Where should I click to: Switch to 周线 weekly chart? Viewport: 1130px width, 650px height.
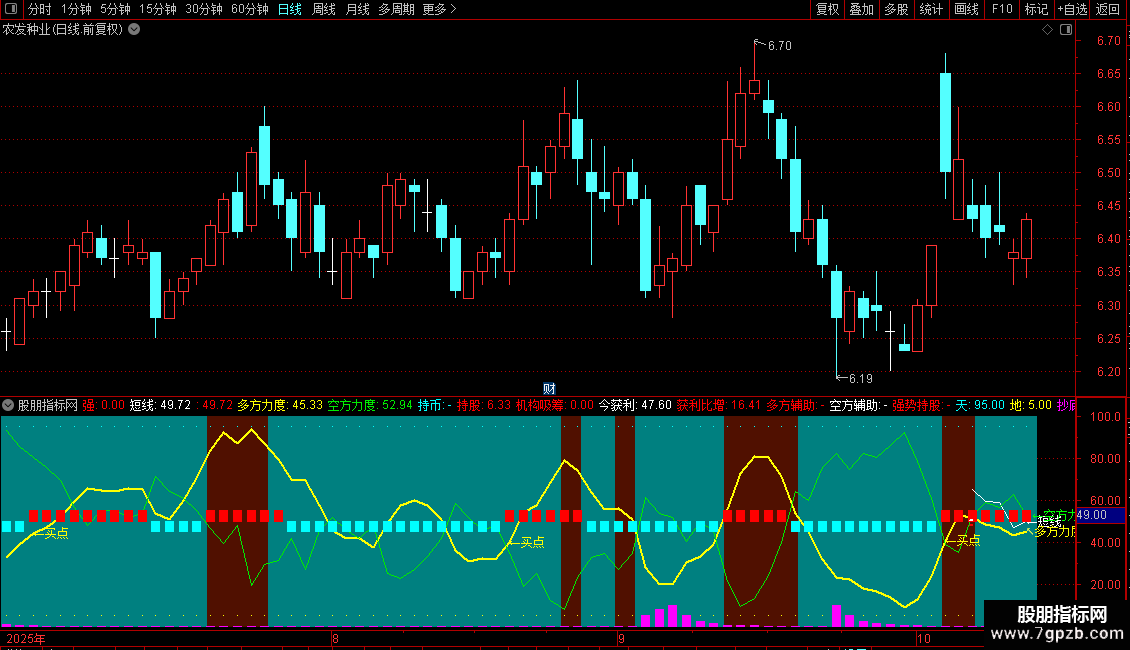click(x=324, y=9)
